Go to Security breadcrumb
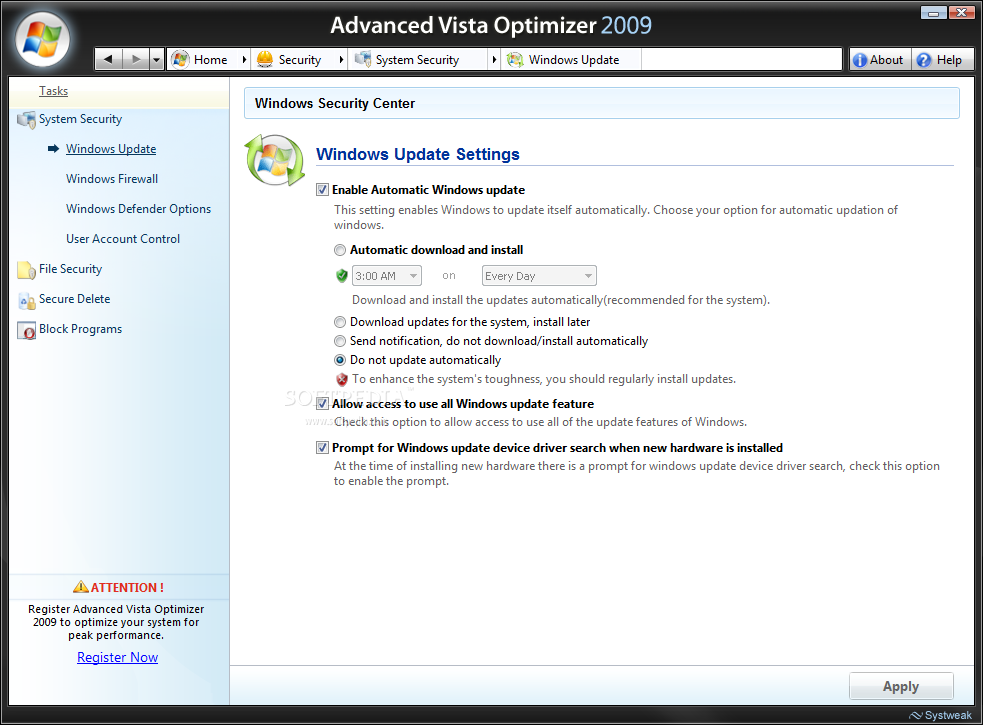Image resolution: width=983 pixels, height=725 pixels. click(300, 60)
